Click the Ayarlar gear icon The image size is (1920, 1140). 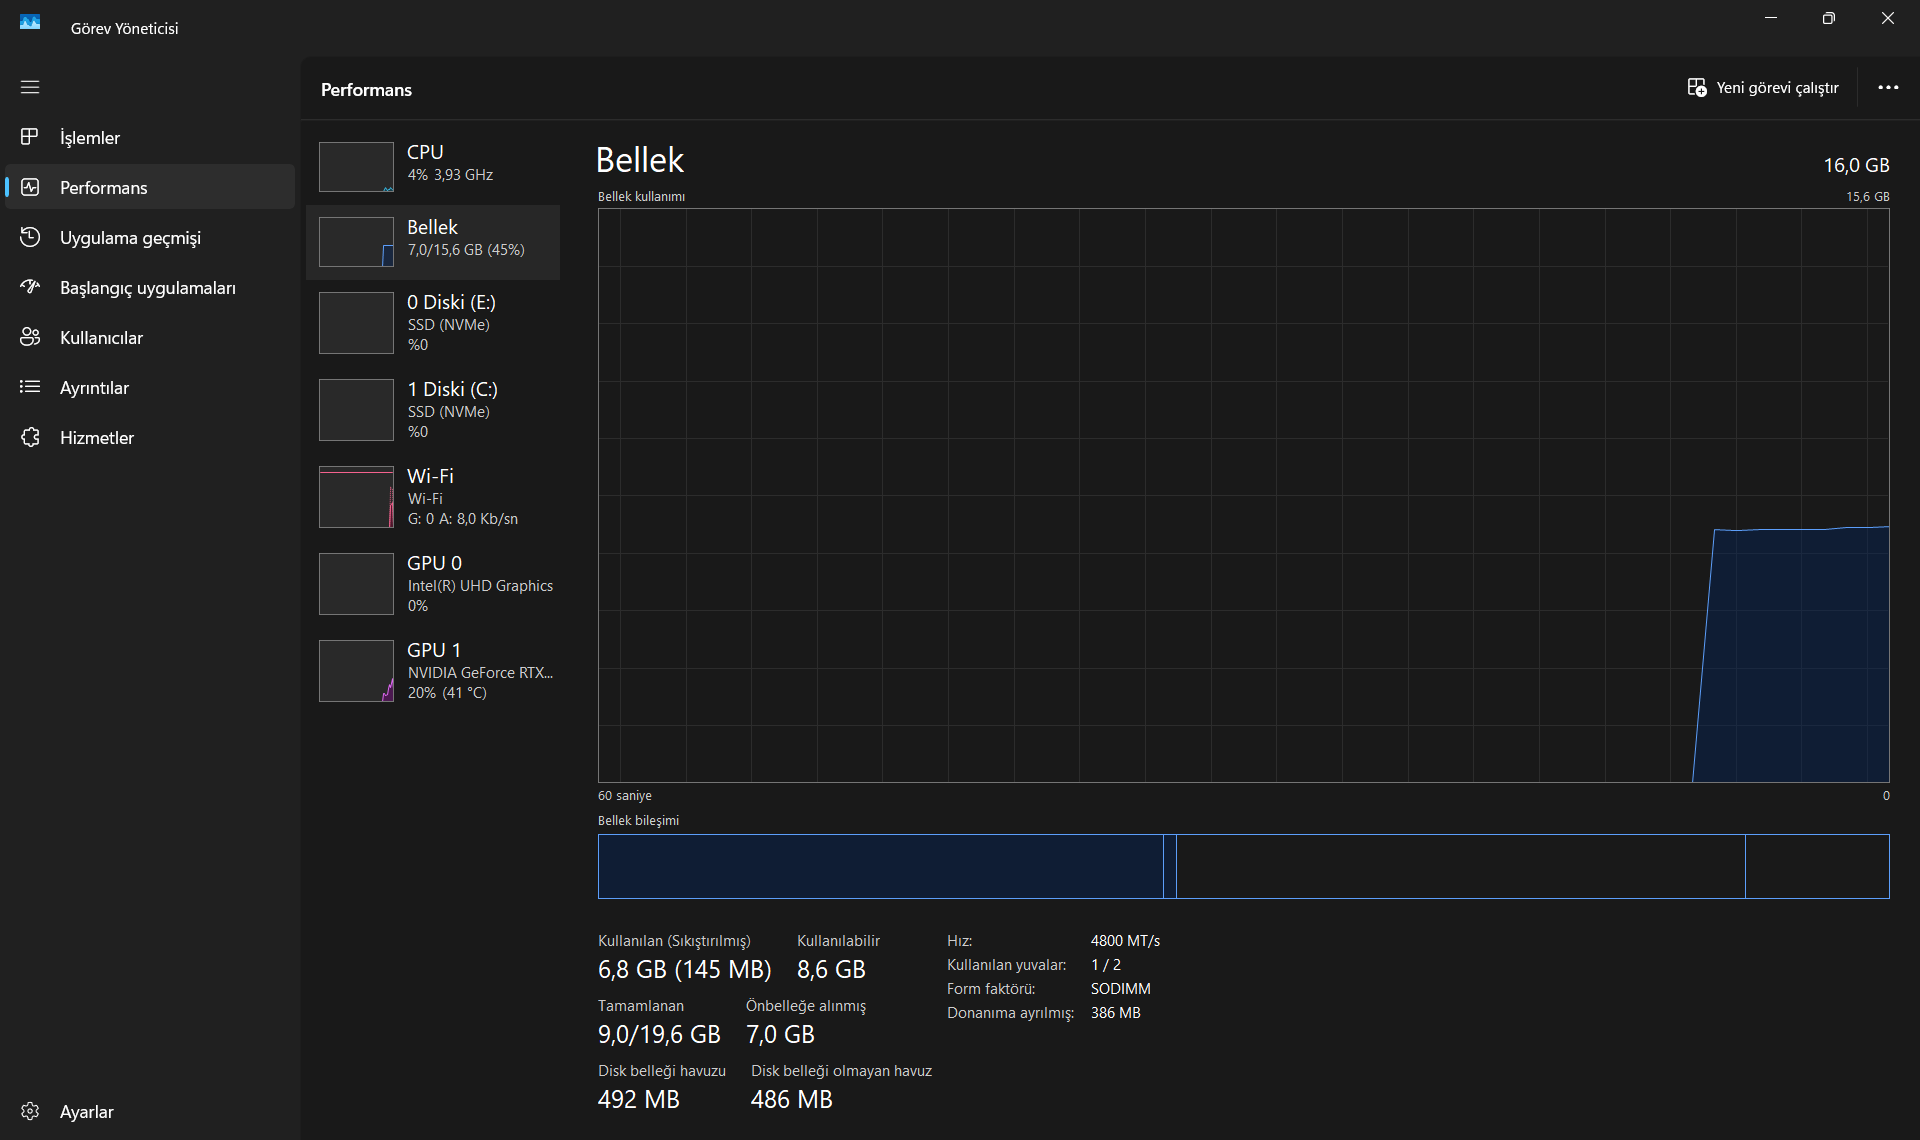[x=30, y=1111]
